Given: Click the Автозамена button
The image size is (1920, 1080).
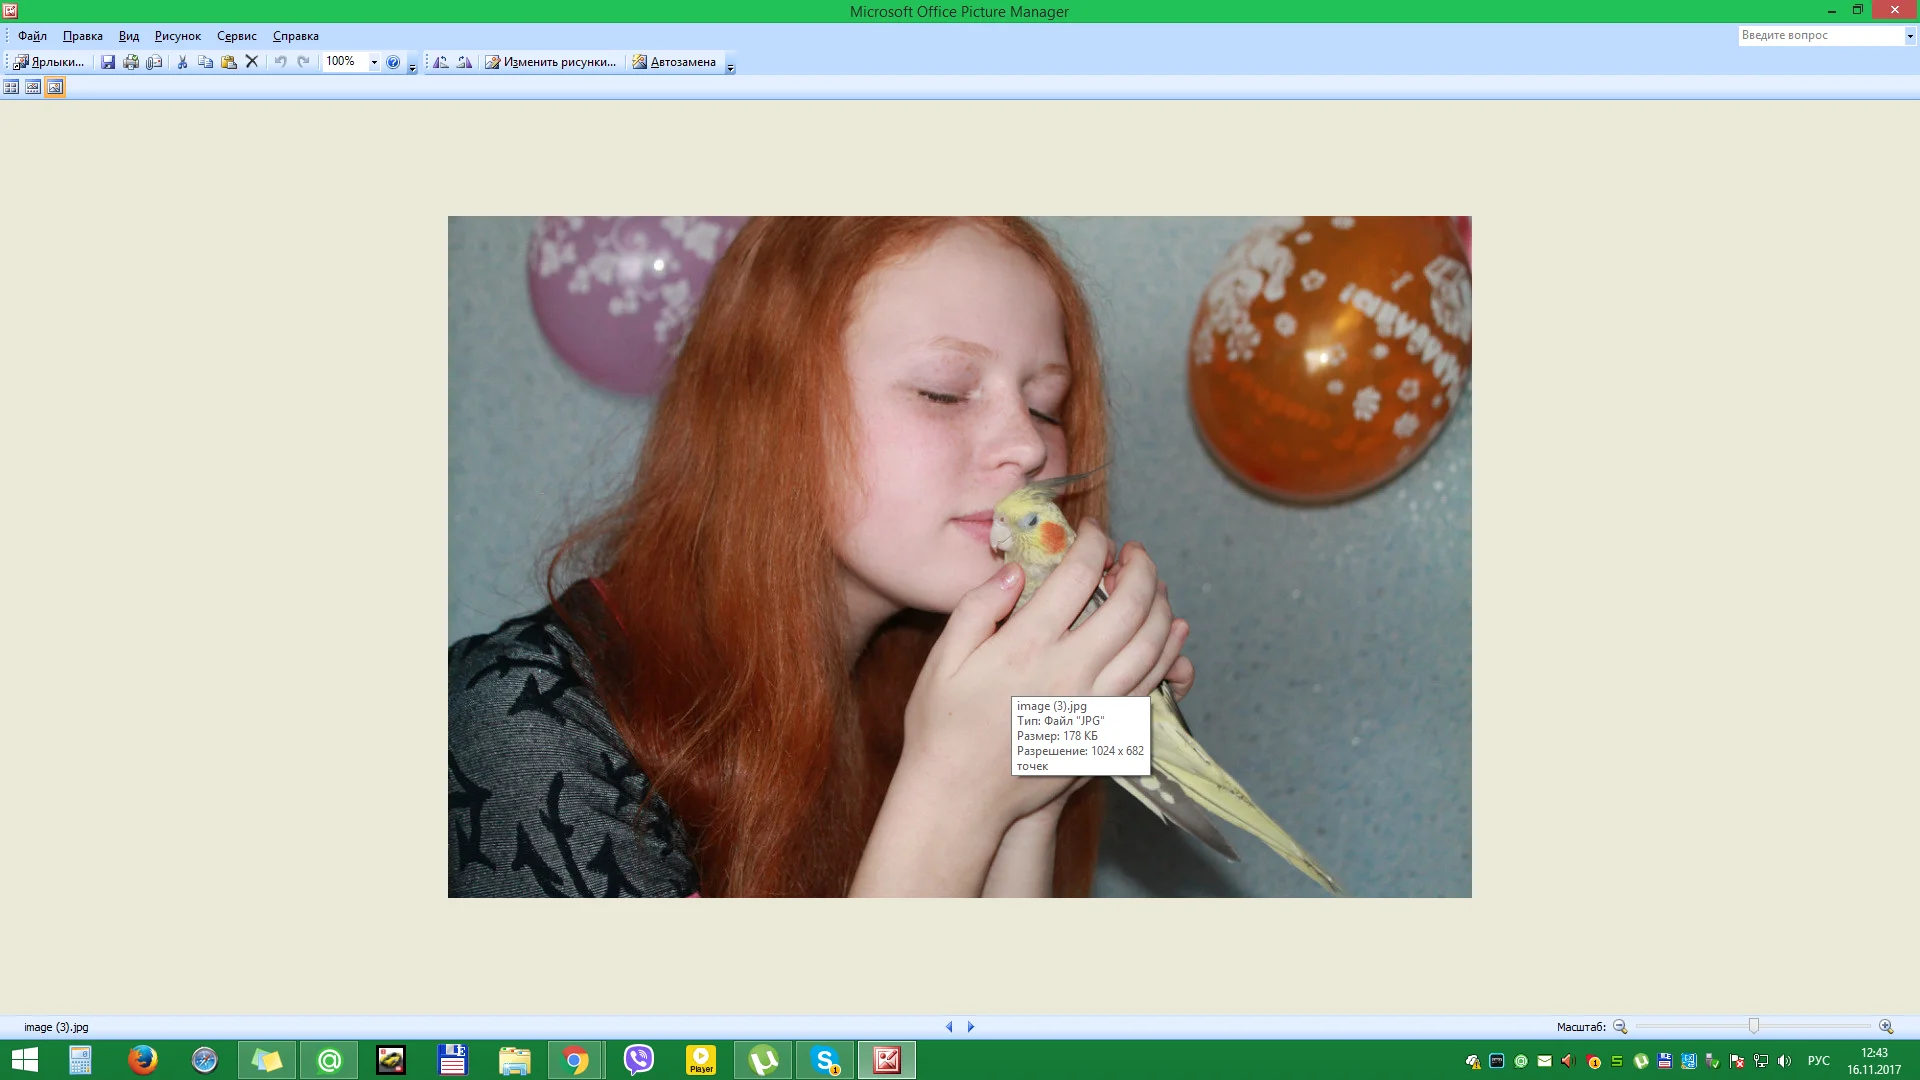Looking at the screenshot, I should [x=674, y=62].
